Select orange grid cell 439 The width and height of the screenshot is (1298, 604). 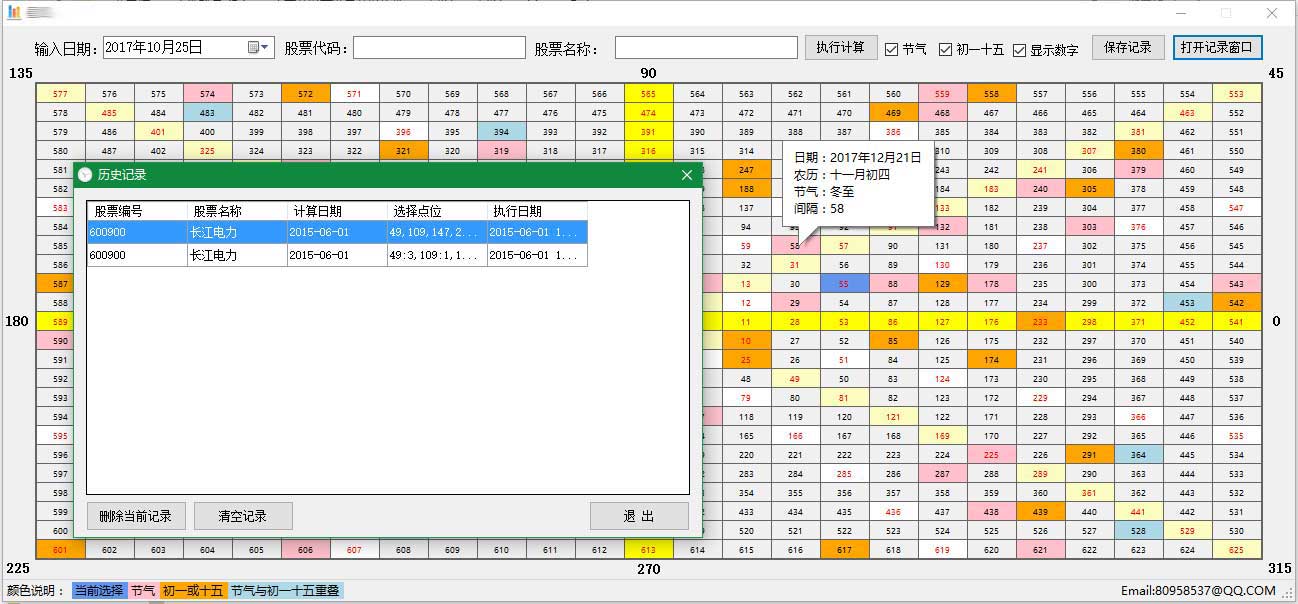point(1040,512)
